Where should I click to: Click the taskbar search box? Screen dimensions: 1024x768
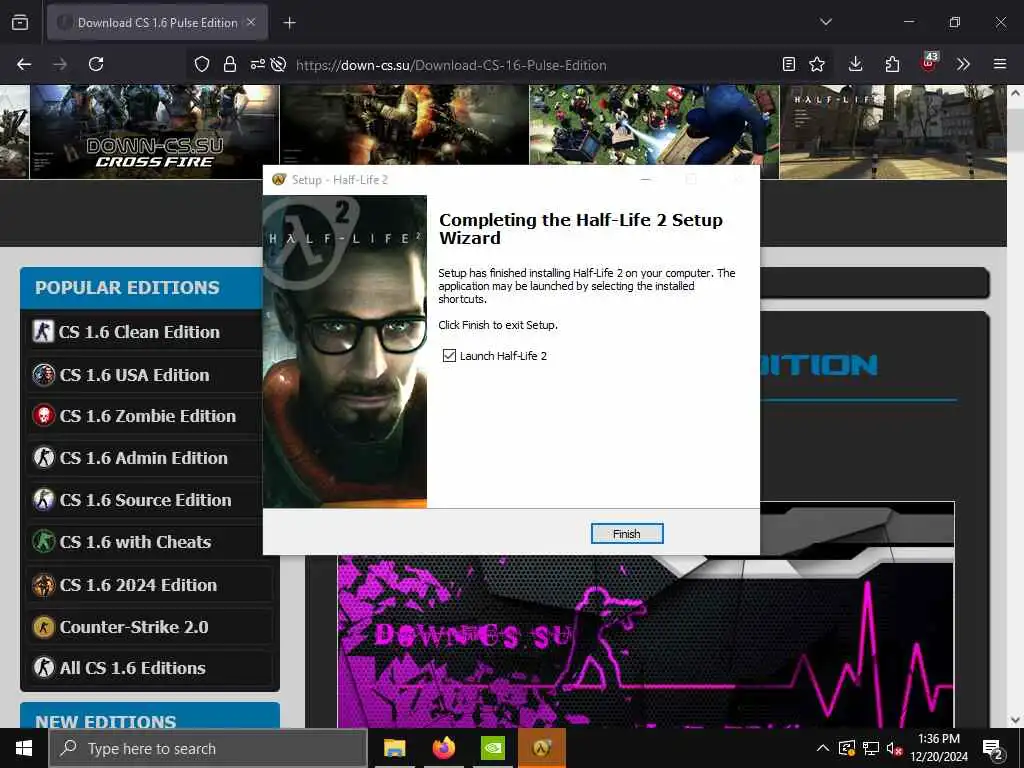[208, 748]
